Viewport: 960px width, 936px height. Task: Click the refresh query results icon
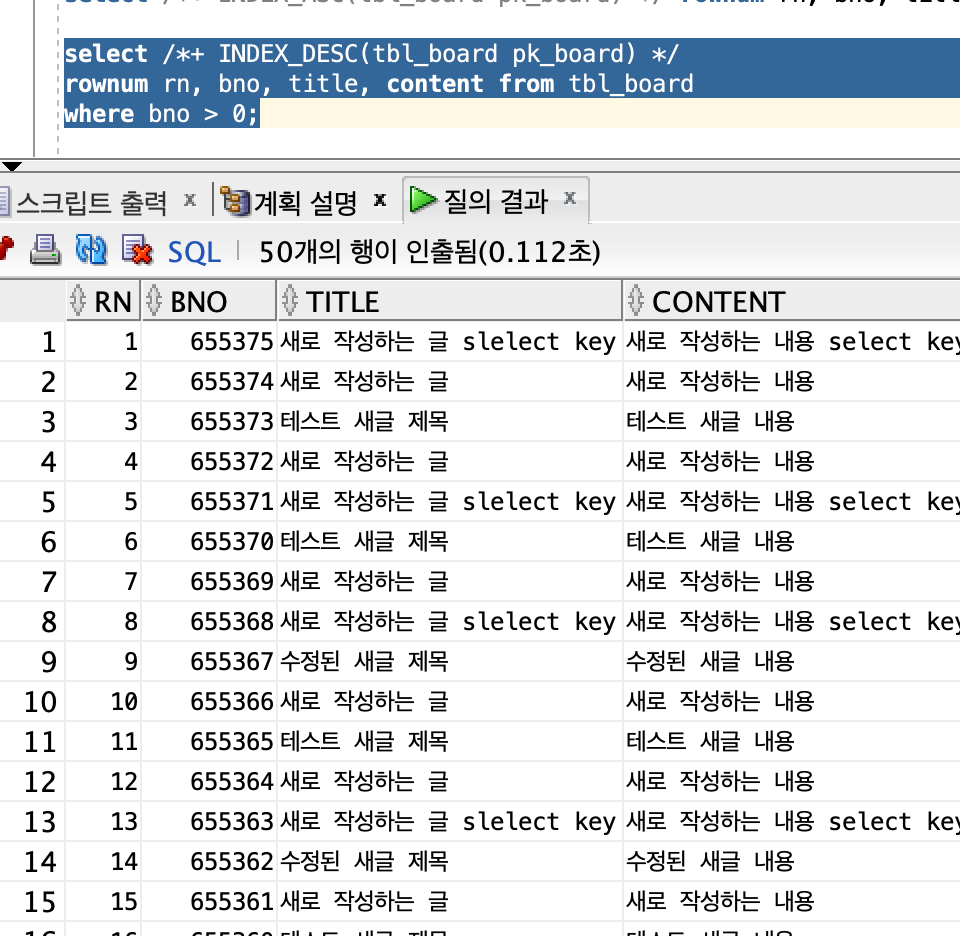[91, 250]
